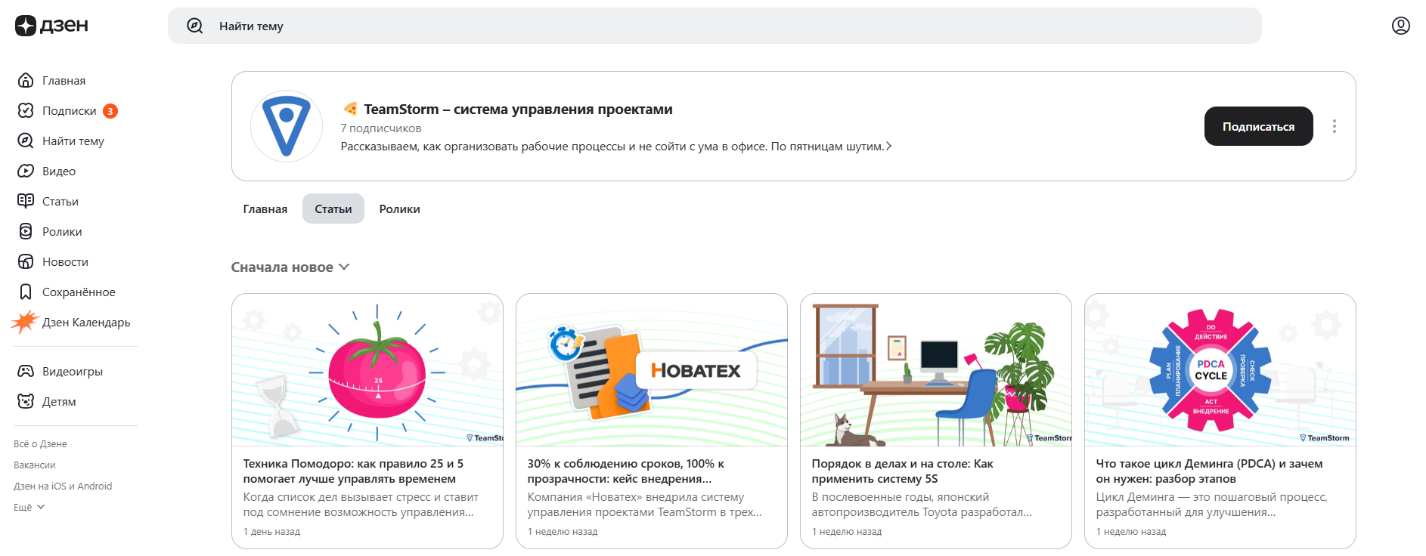Image resolution: width=1426 pixels, height=556 pixels.
Task: Click the search compass icon in search bar
Action: coord(195,26)
